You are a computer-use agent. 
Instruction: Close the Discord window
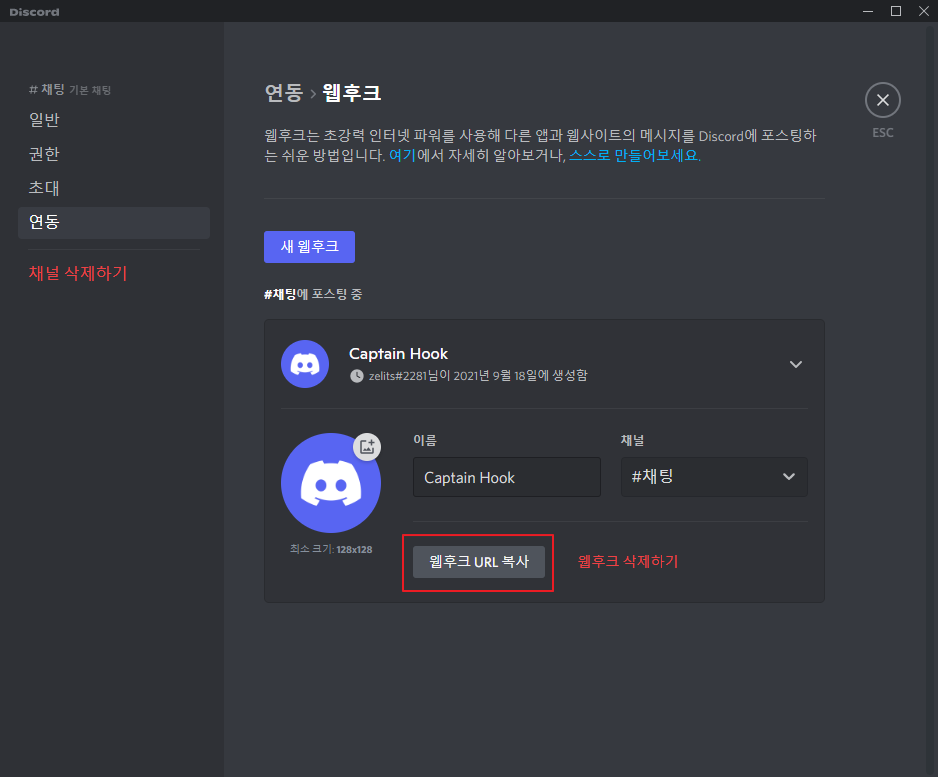pyautogui.click(x=924, y=11)
